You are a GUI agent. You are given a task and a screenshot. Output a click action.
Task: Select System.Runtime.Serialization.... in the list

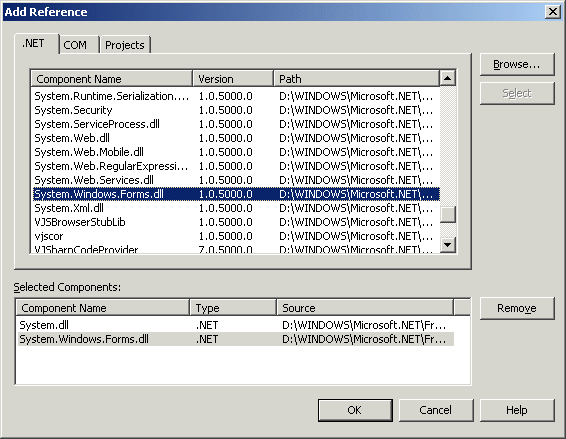(236, 96)
